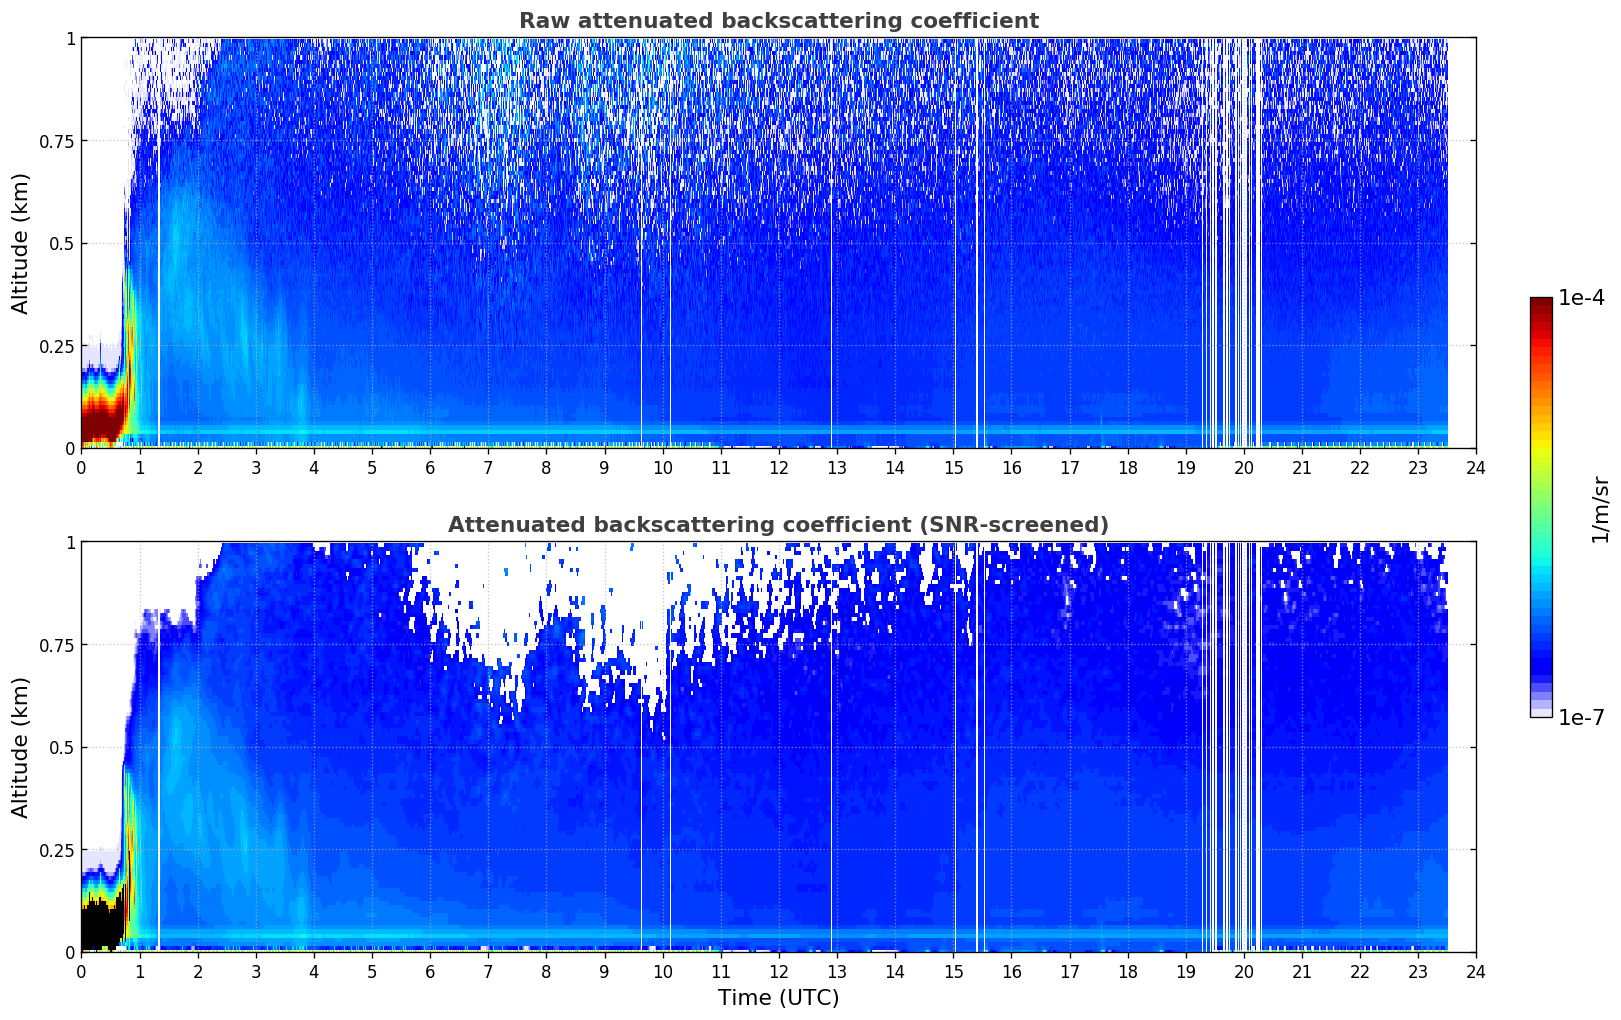Click hour tick '14' under the bottom plot

(895, 971)
